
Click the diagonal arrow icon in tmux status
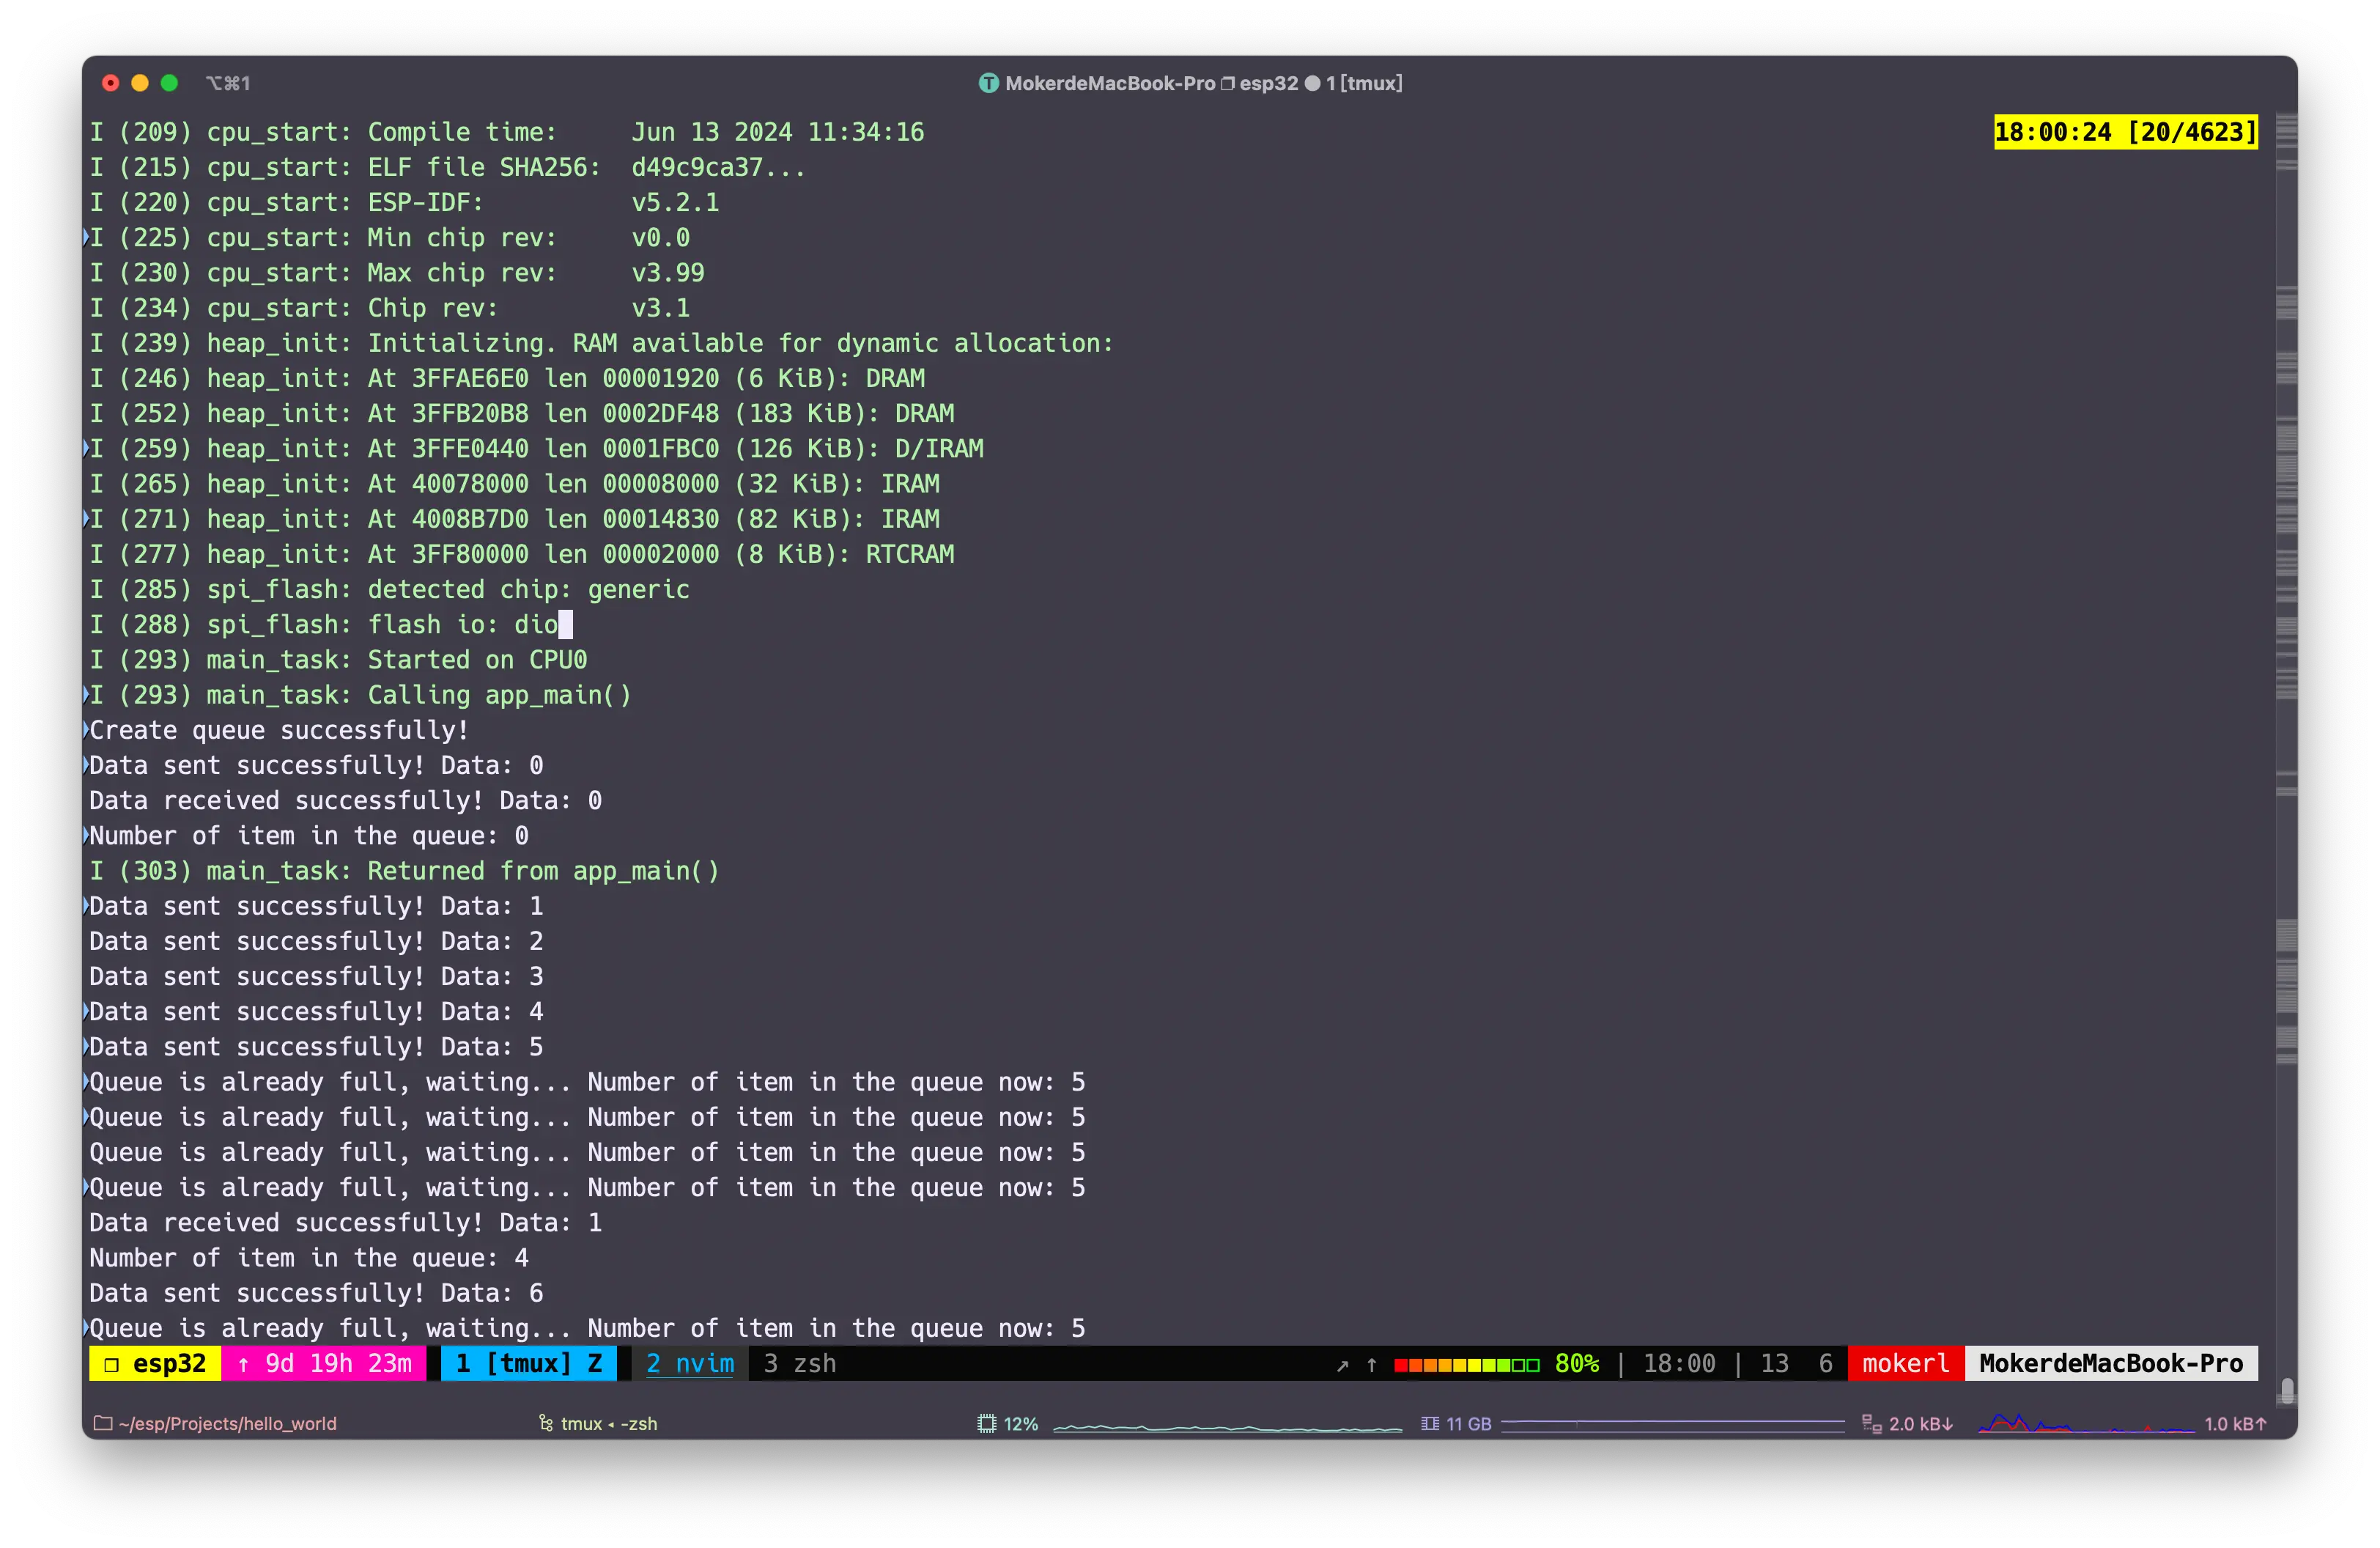[x=1342, y=1365]
